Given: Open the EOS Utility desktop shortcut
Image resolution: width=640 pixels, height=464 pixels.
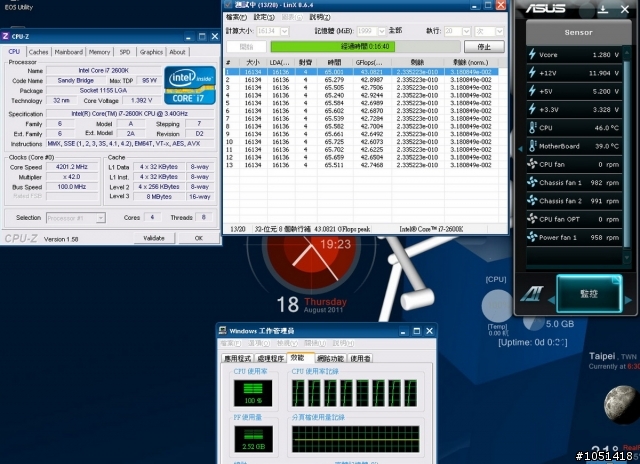Looking at the screenshot, I should pyautogui.click(x=18, y=6).
